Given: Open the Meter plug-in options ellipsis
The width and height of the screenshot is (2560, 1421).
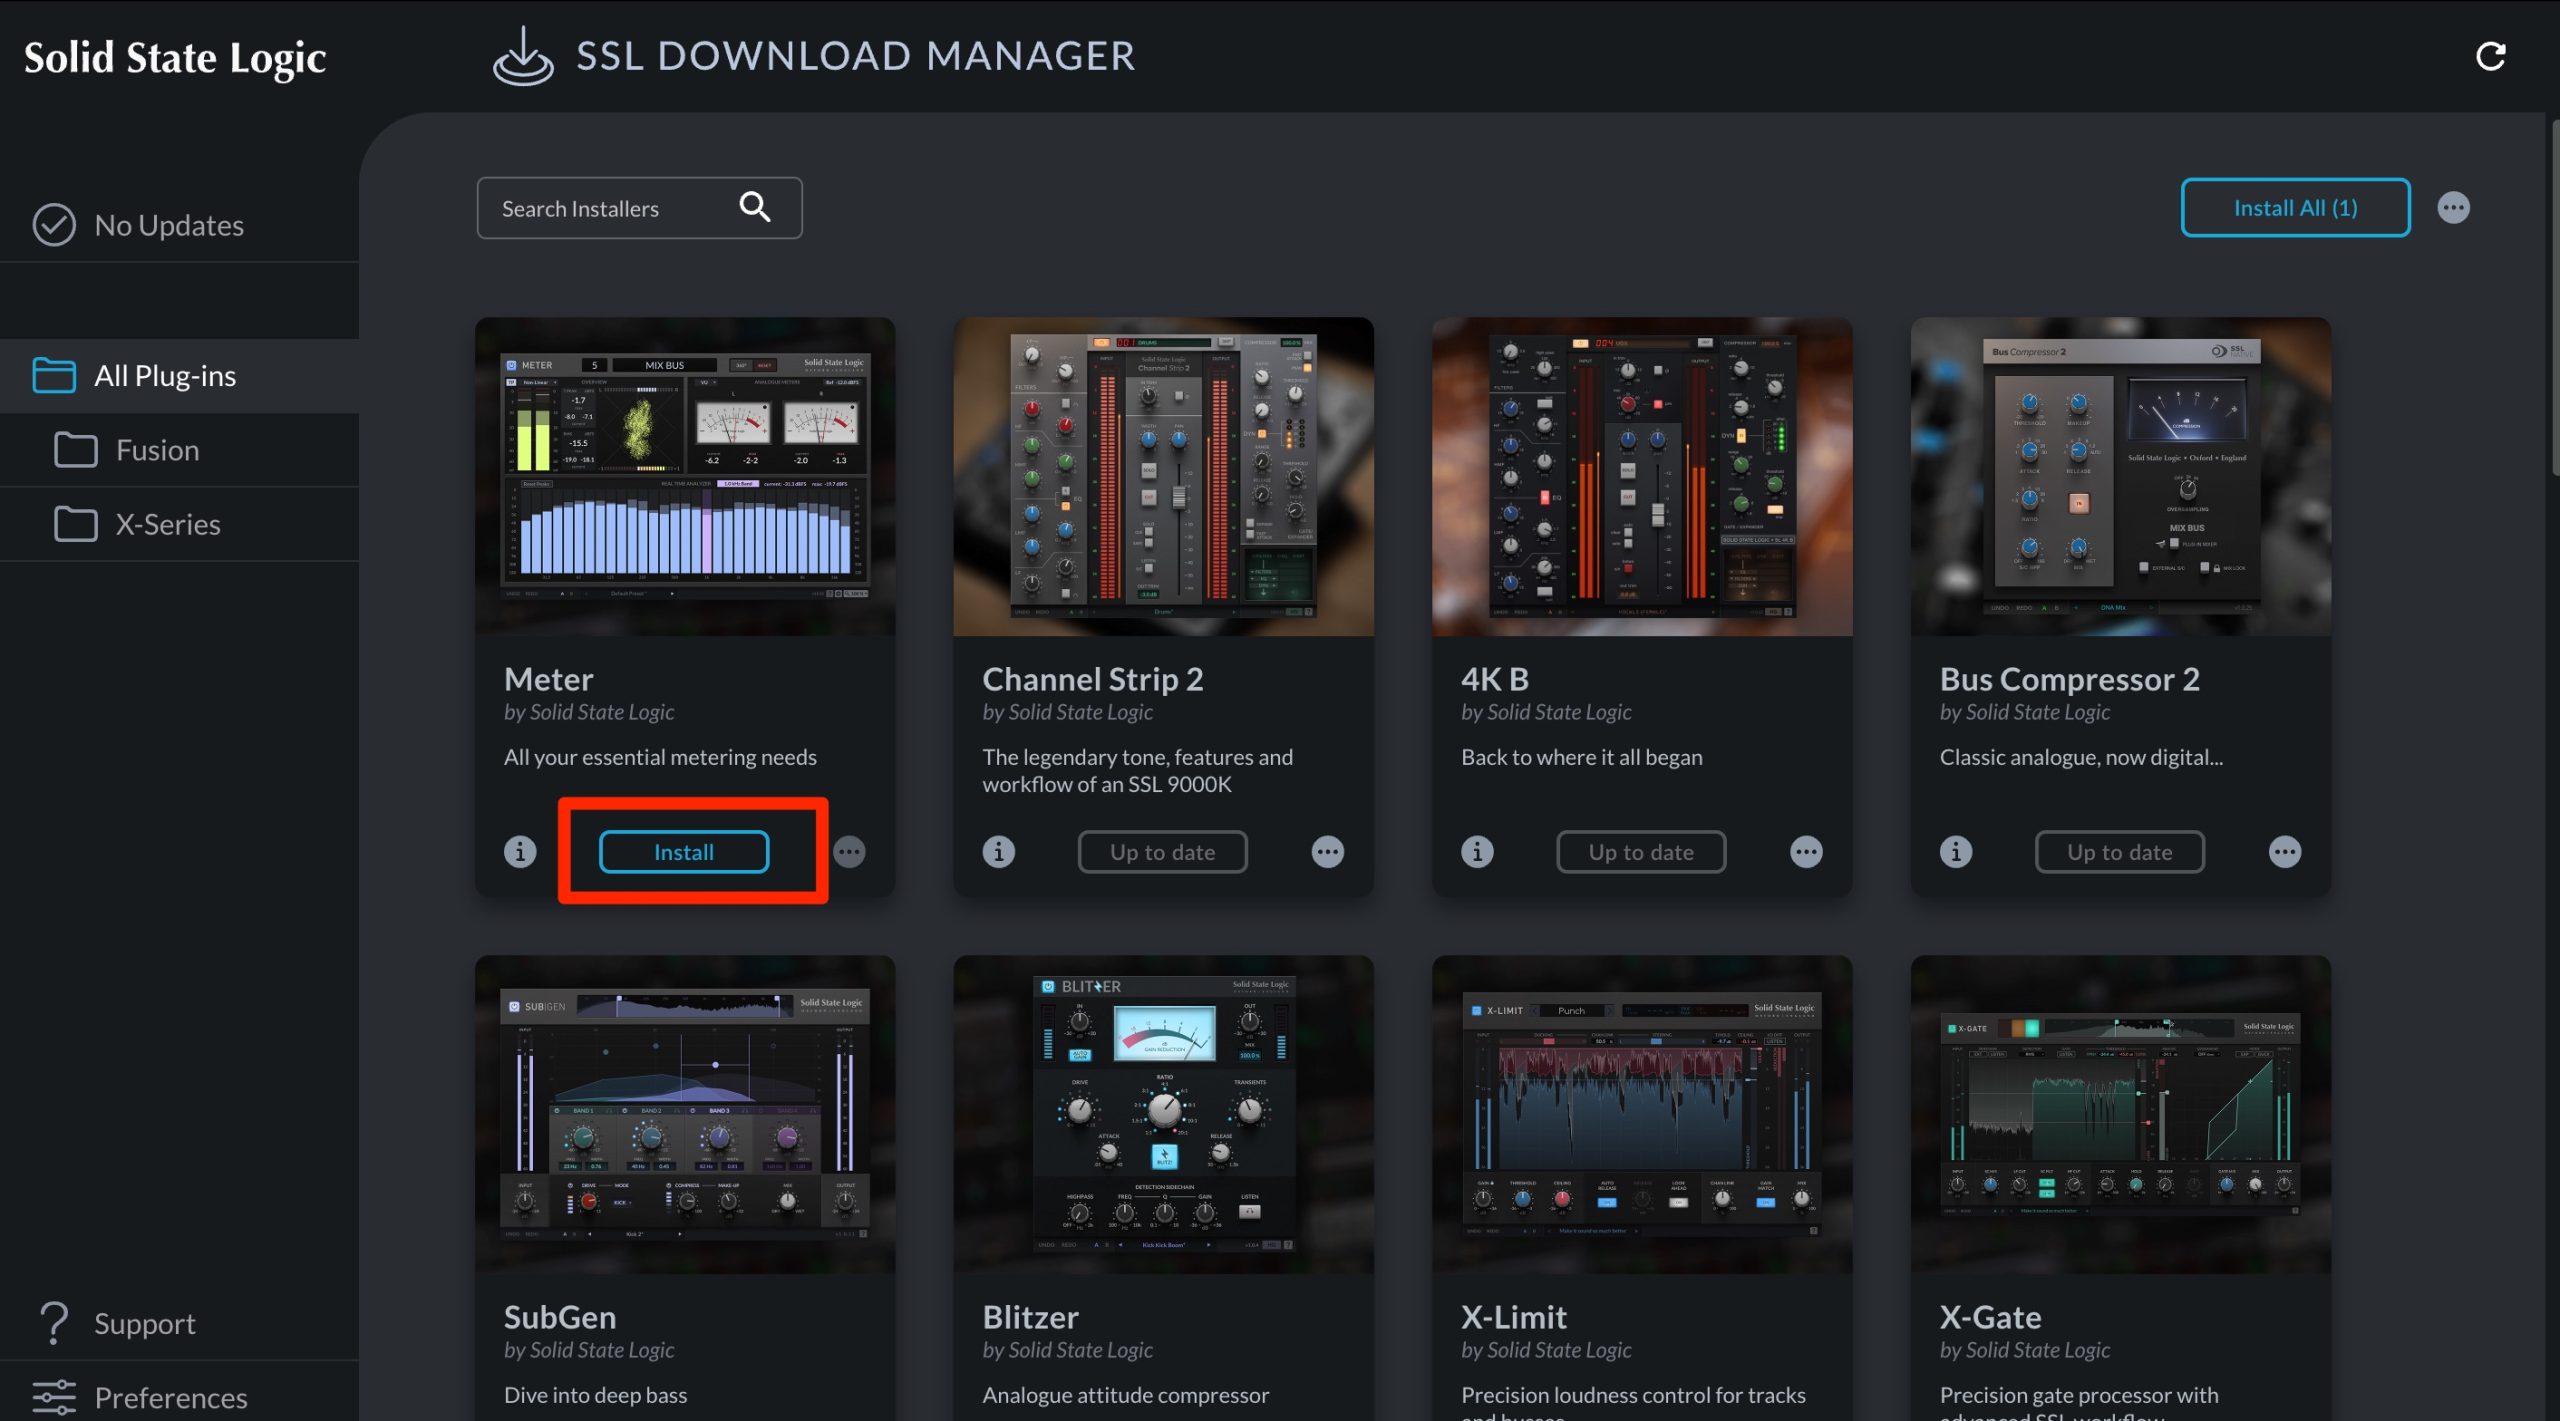Looking at the screenshot, I should click(850, 852).
